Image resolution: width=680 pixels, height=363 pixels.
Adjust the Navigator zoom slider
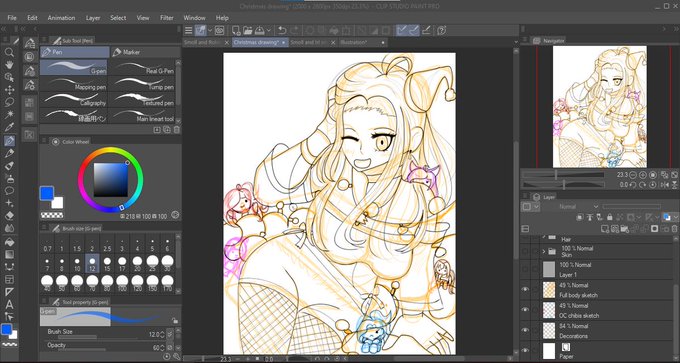click(x=563, y=175)
